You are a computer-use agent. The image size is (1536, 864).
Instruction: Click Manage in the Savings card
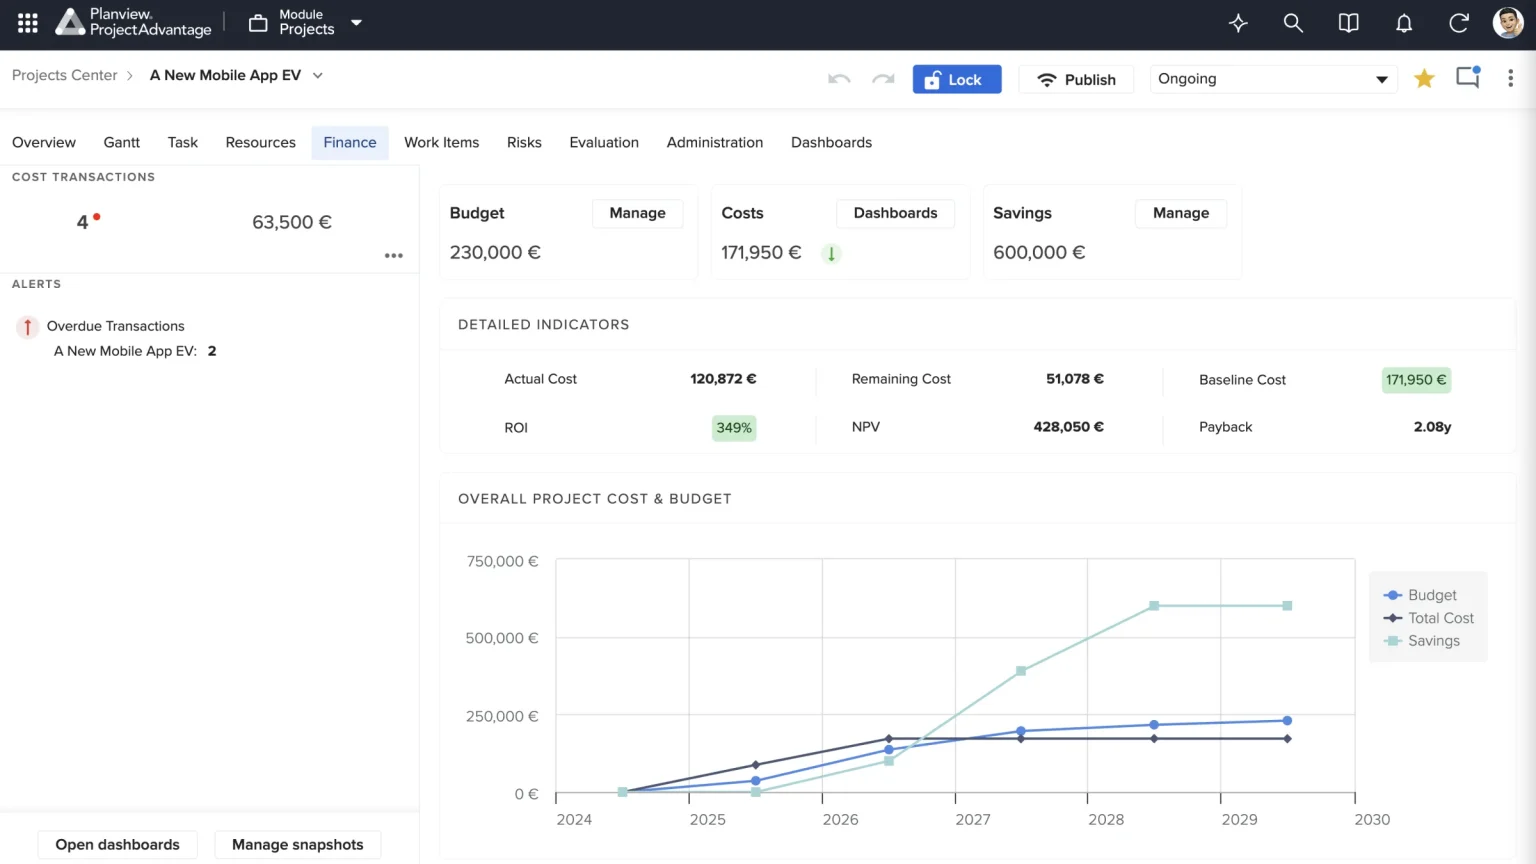point(1181,213)
